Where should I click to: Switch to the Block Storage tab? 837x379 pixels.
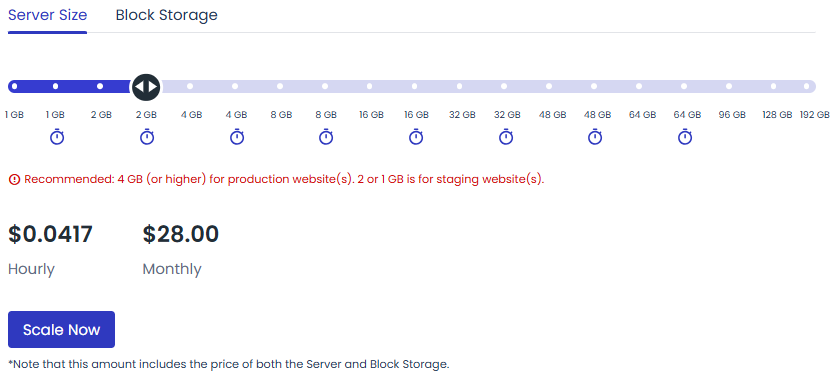pyautogui.click(x=167, y=15)
